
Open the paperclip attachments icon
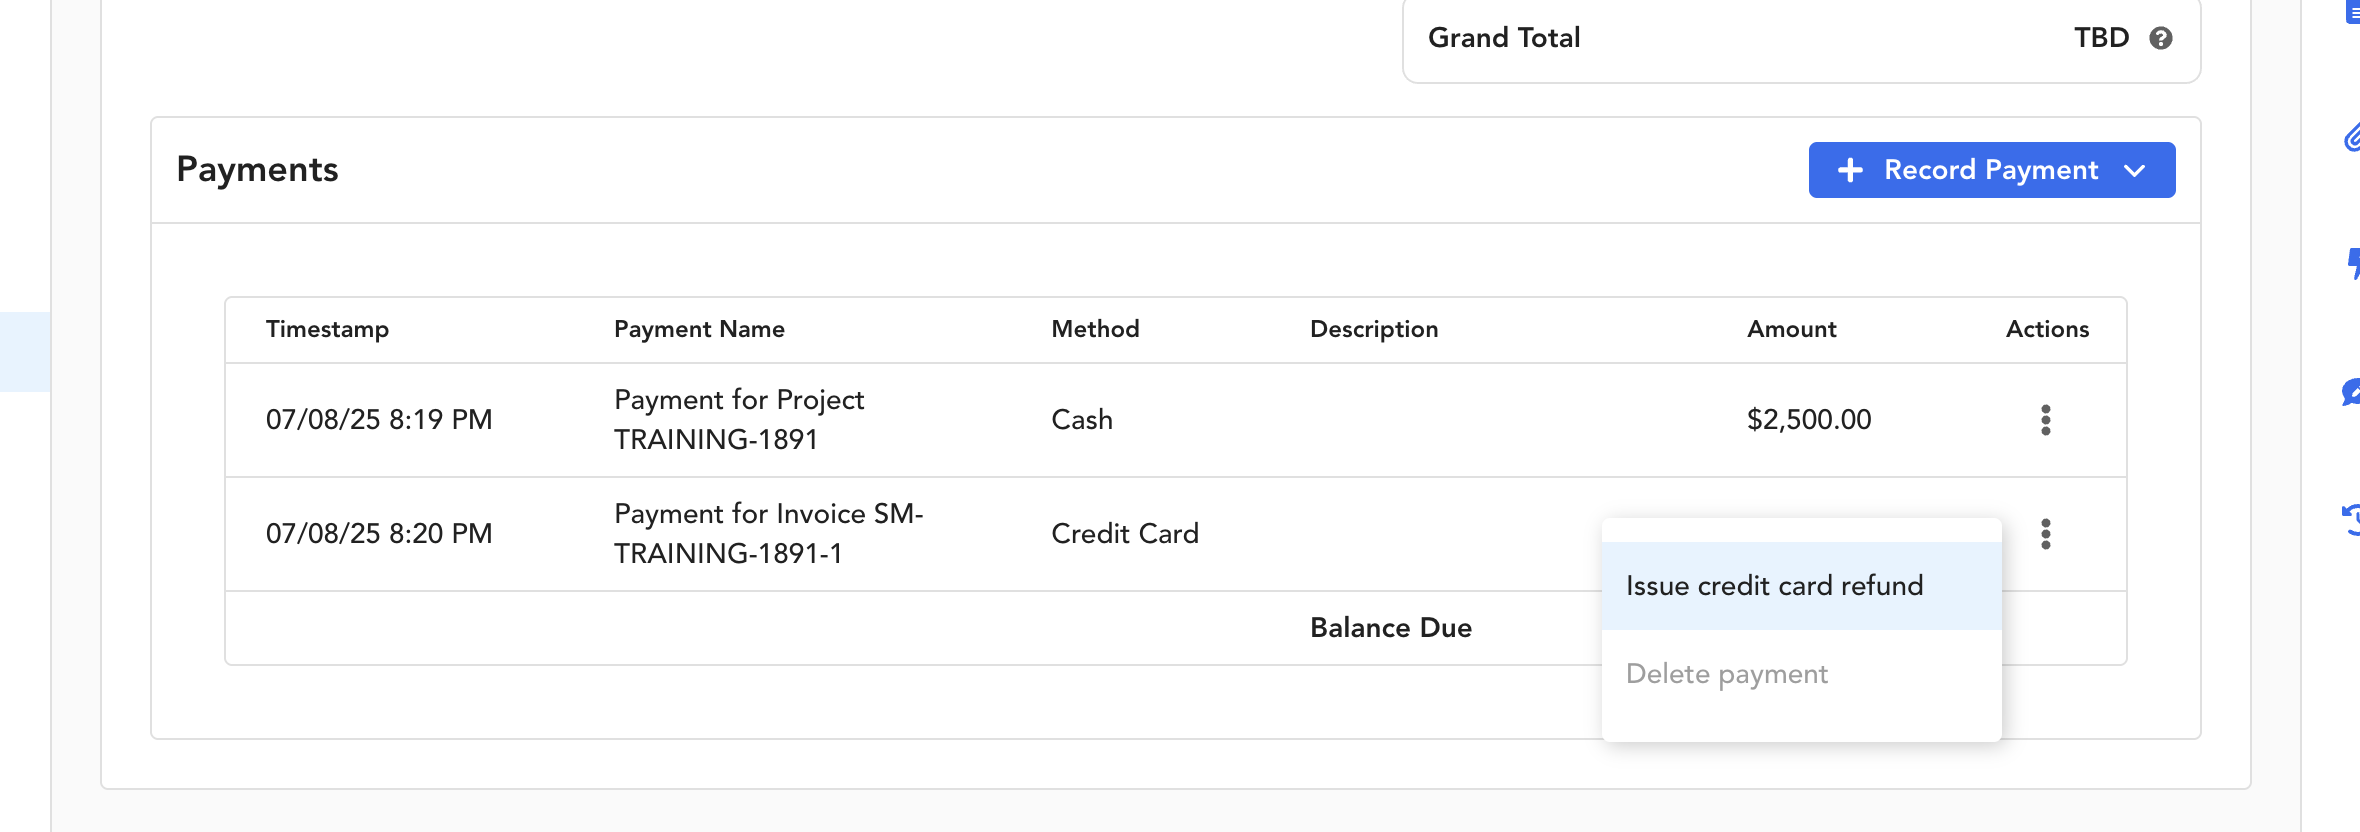[x=2352, y=138]
